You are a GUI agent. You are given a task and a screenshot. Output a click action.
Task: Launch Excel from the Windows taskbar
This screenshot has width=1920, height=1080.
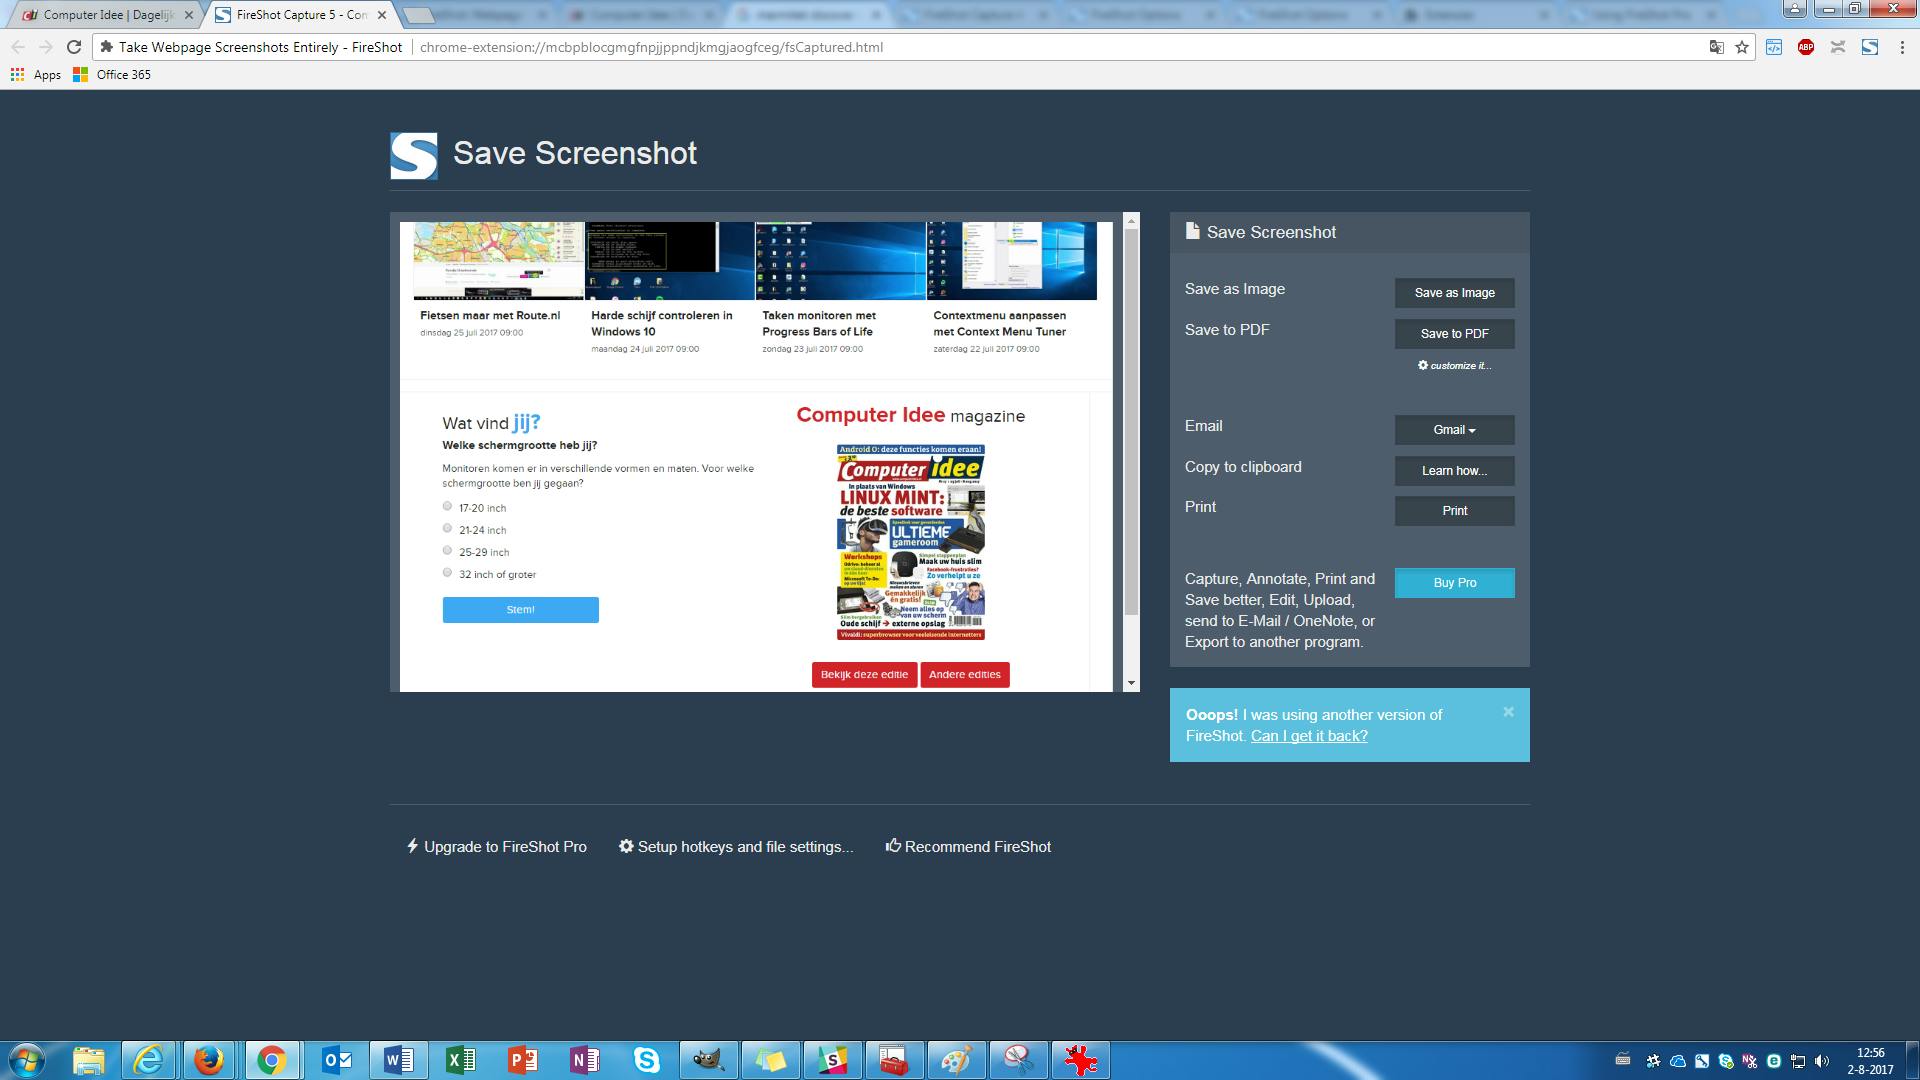pos(461,1060)
